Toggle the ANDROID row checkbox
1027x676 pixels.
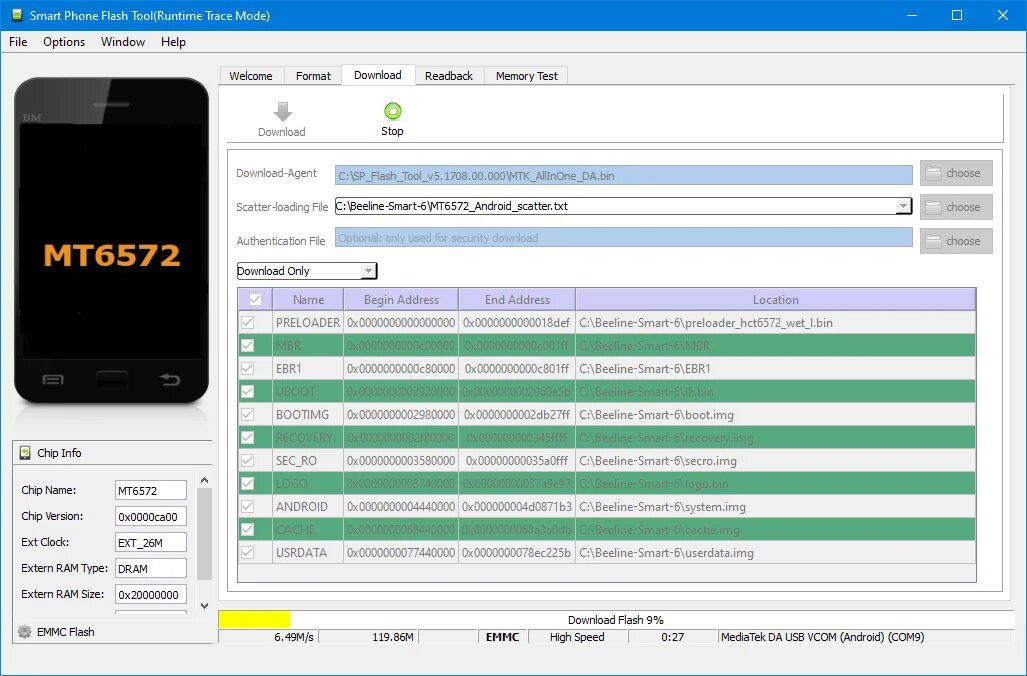248,506
